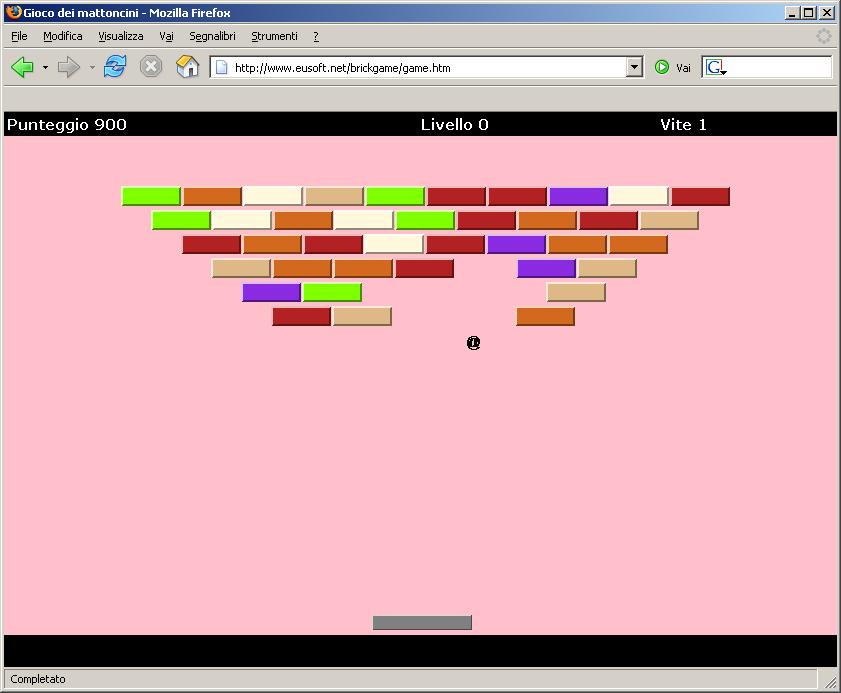Image resolution: width=841 pixels, height=693 pixels.
Task: Click the Firefox icon in the title bar
Action: (13, 12)
